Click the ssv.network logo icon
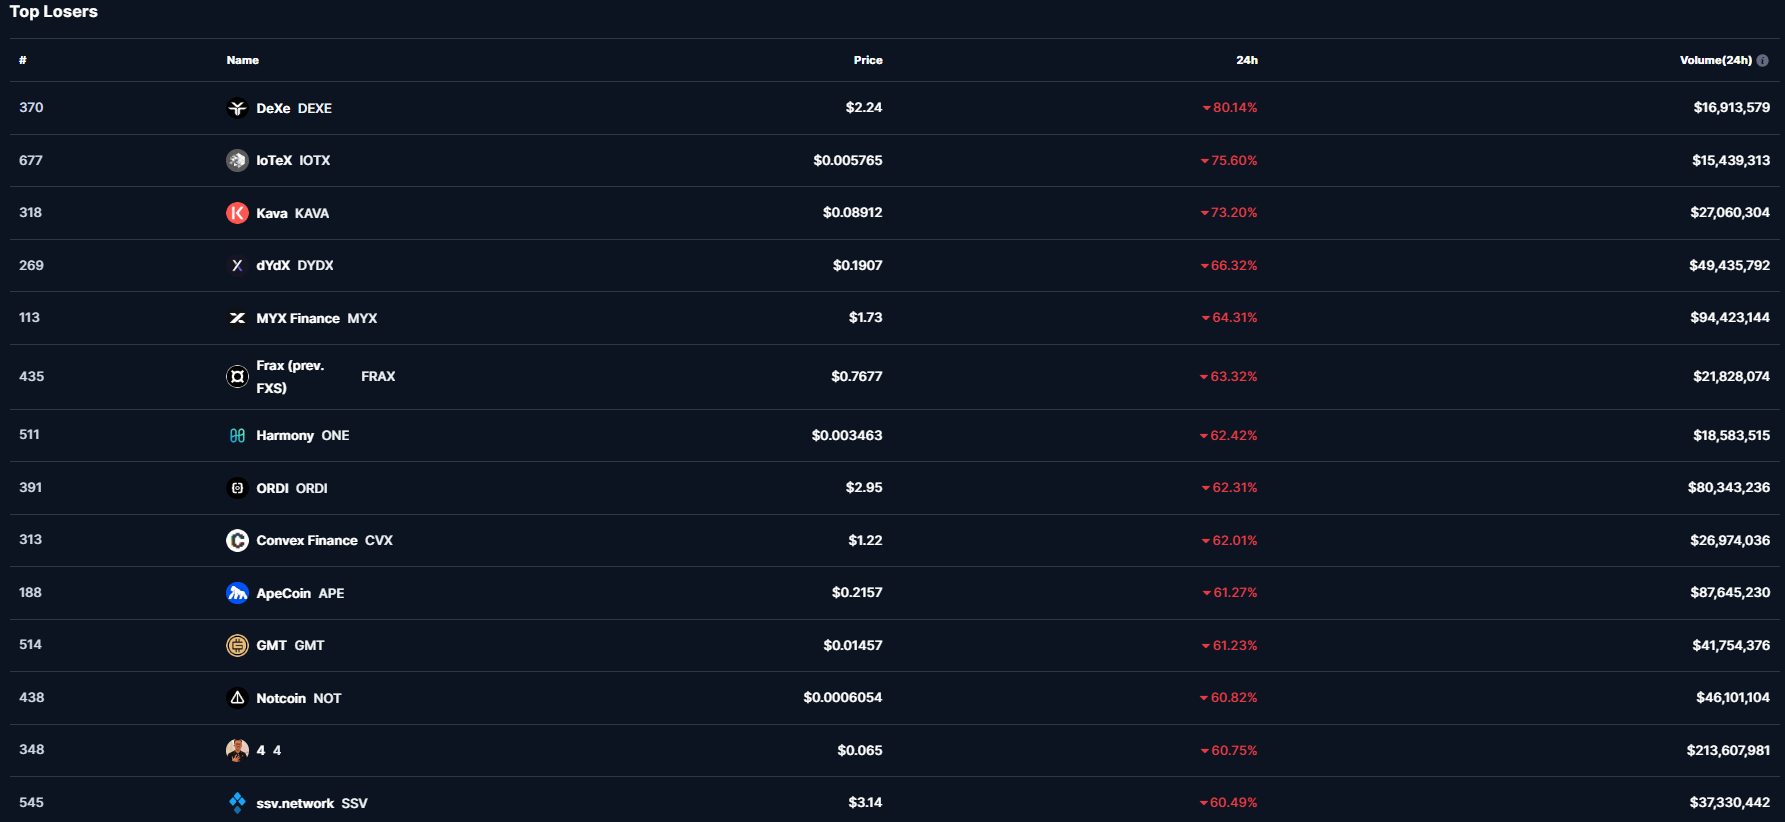The width and height of the screenshot is (1785, 822). pos(237,802)
